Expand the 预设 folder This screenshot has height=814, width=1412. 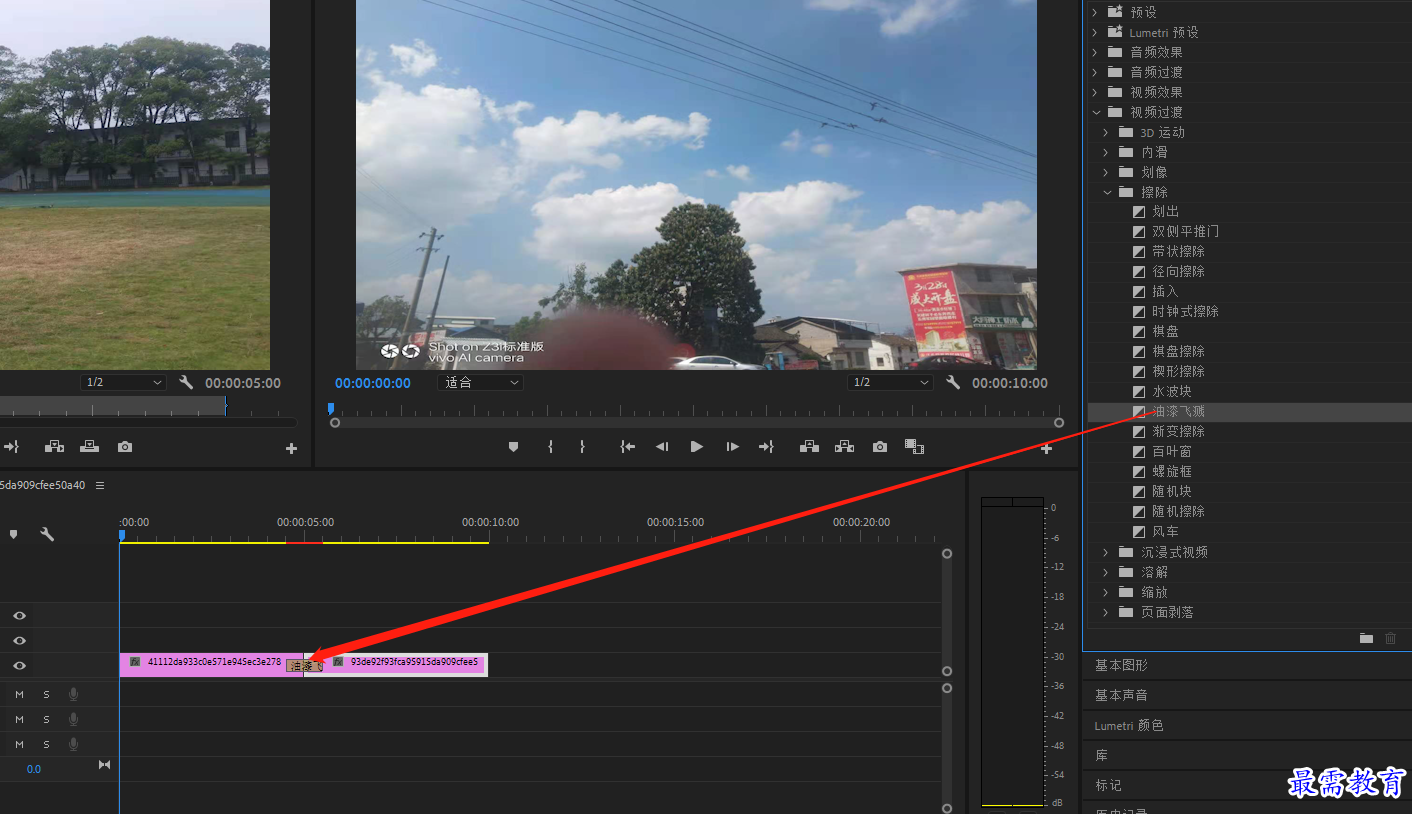pos(1094,12)
